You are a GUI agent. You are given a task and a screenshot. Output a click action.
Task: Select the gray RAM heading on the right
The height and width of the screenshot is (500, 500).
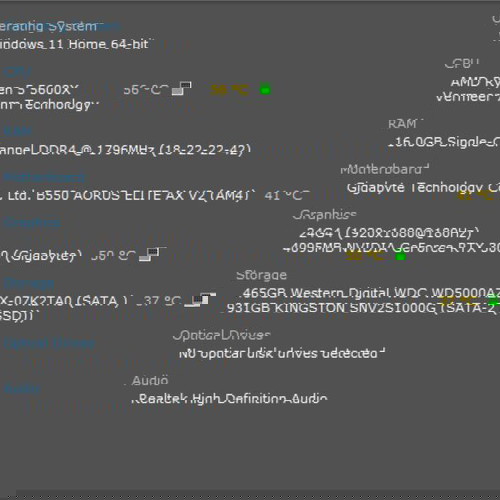coord(403,124)
